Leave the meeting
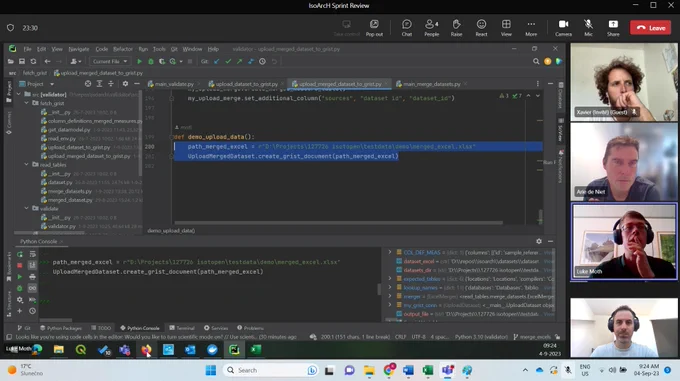 651,28
